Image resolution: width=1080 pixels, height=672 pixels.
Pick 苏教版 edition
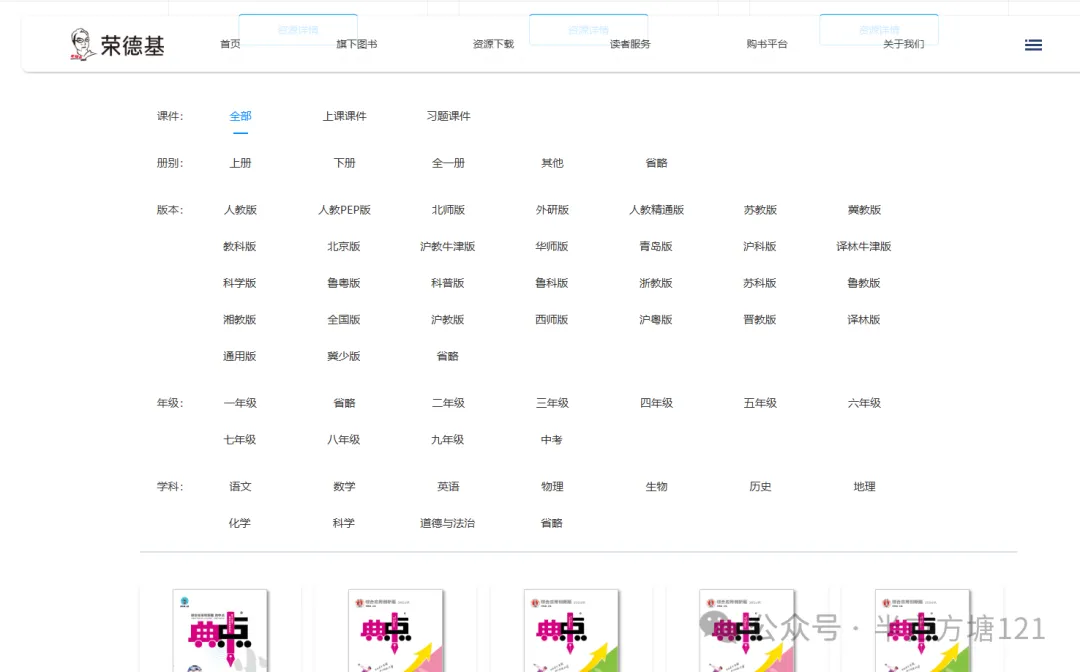tap(760, 210)
